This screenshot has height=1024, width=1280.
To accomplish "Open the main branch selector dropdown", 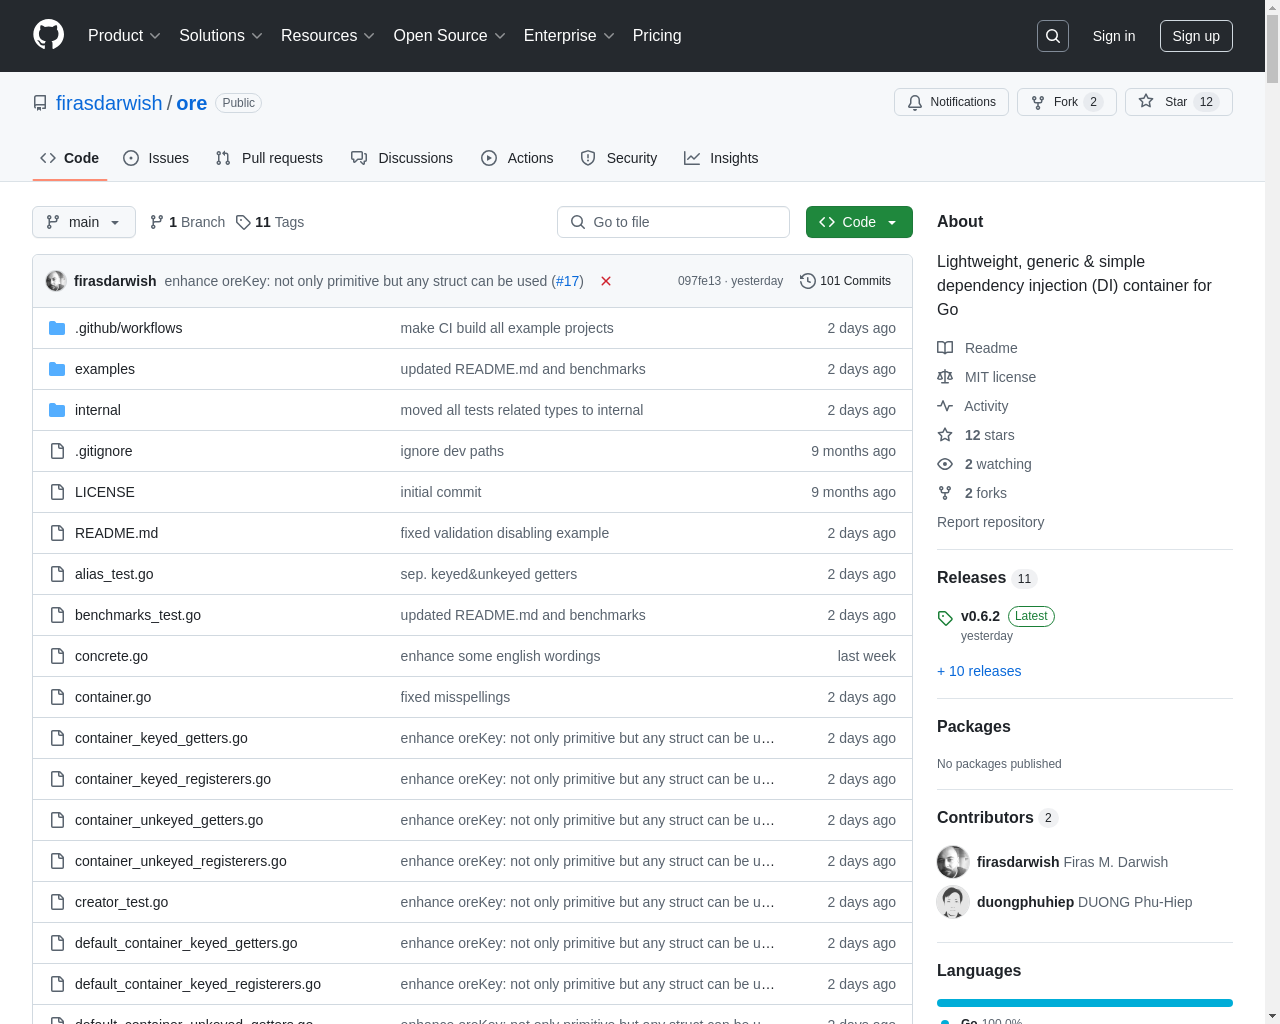I will point(84,222).
